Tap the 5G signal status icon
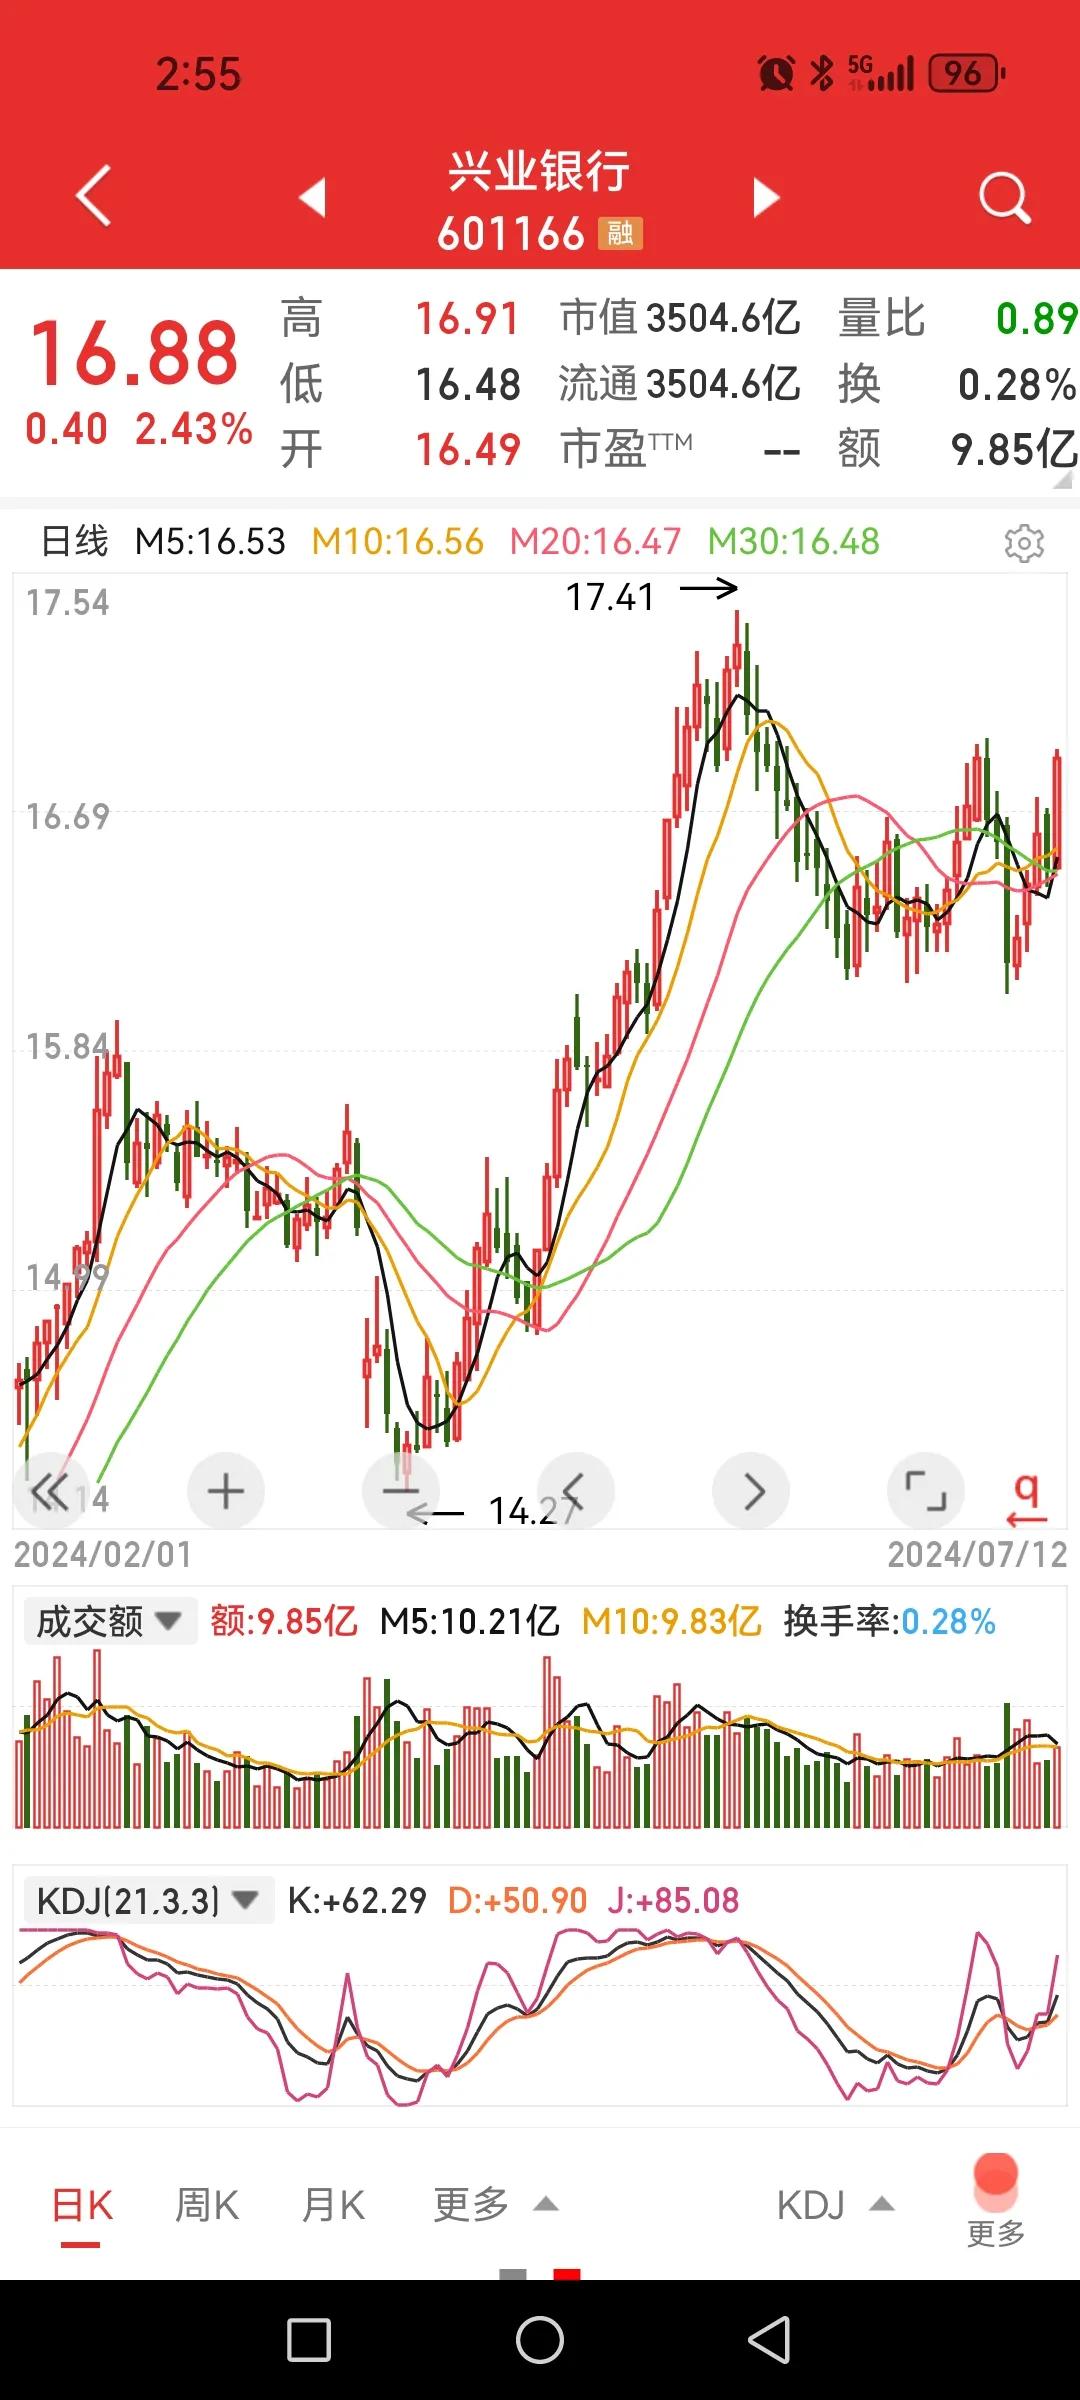The width and height of the screenshot is (1080, 2400). point(881,73)
